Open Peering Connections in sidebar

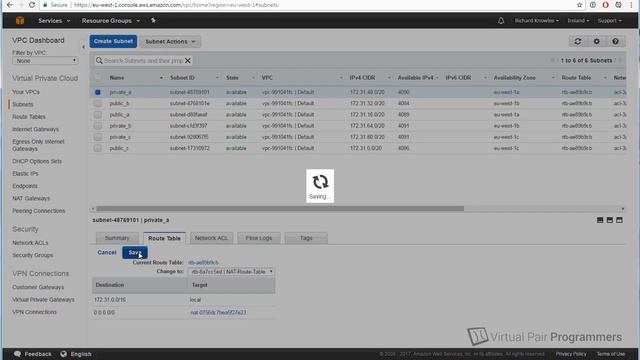click(x=39, y=211)
